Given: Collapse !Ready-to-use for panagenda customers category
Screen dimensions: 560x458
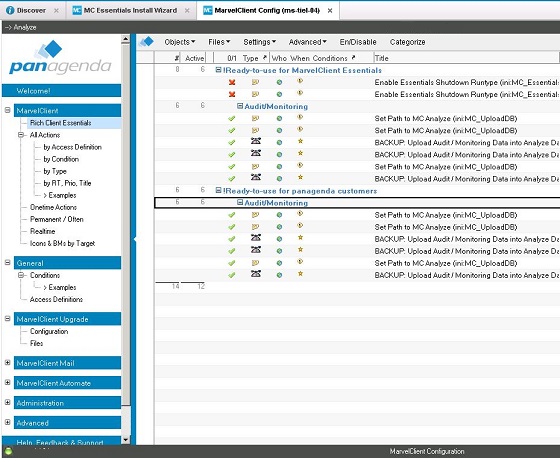Looking at the screenshot, I should [218, 190].
